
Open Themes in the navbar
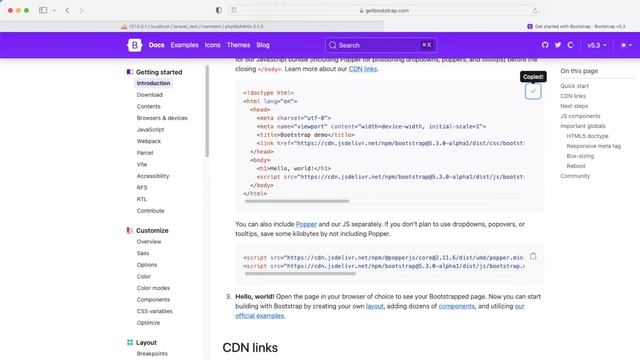tap(238, 45)
